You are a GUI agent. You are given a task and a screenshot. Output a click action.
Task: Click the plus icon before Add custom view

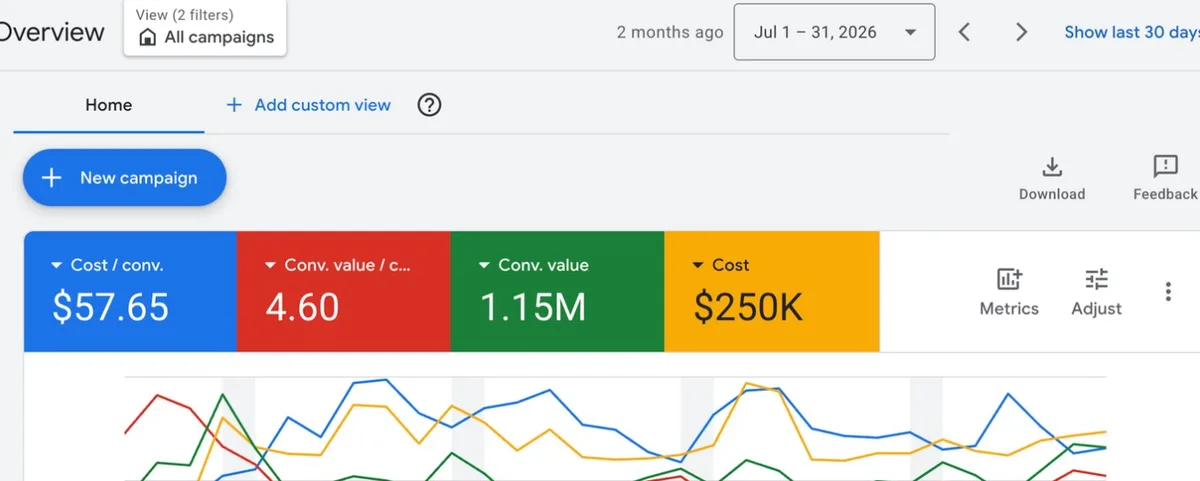click(x=234, y=105)
